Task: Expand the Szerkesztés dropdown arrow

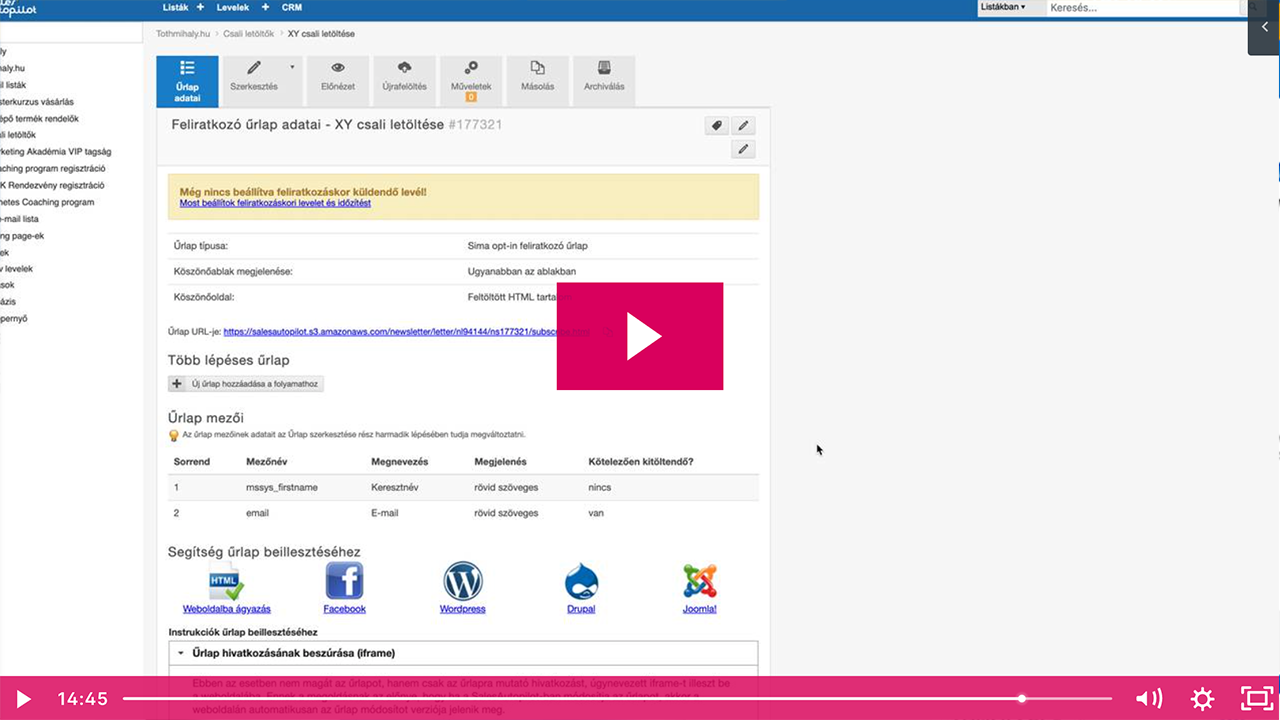Action: pos(293,67)
